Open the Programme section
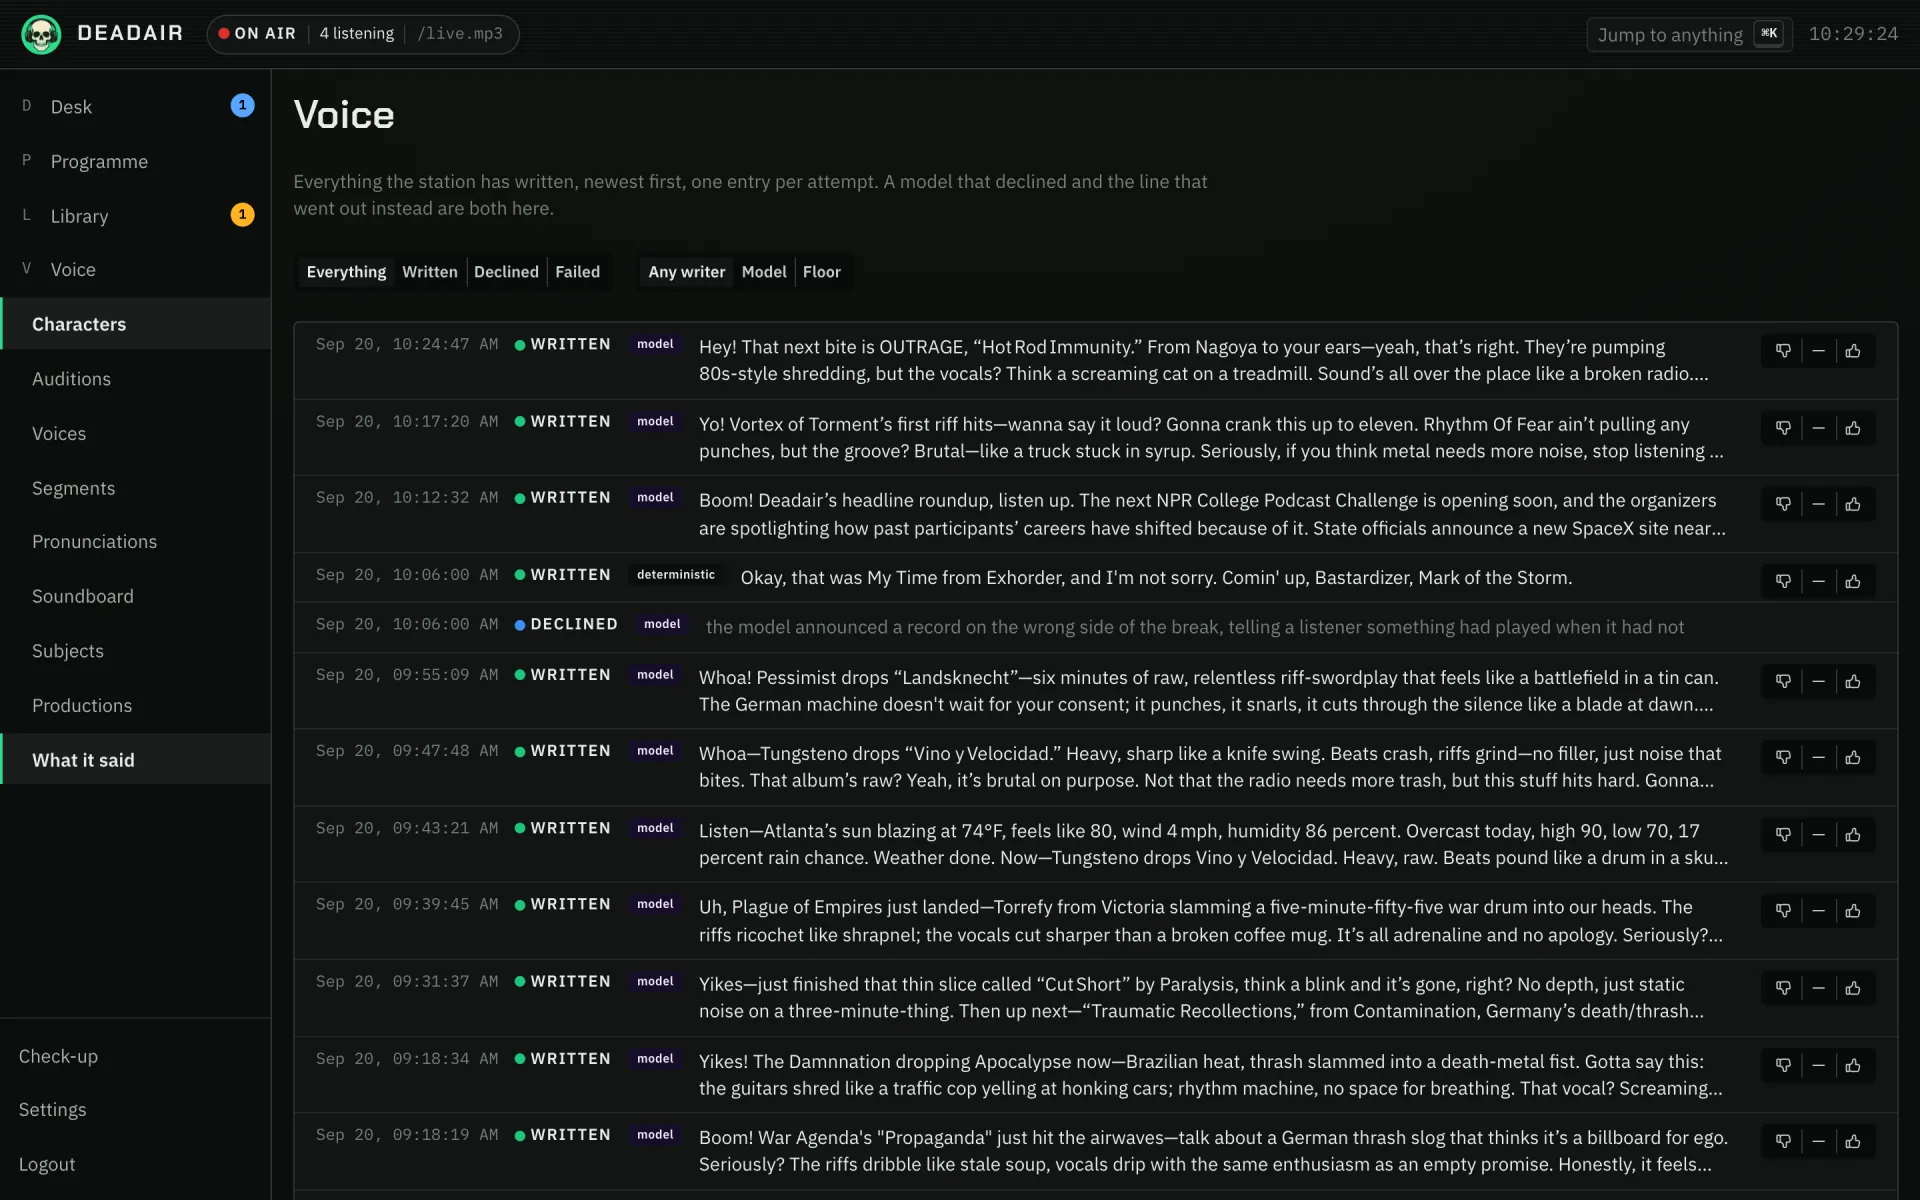 point(135,161)
